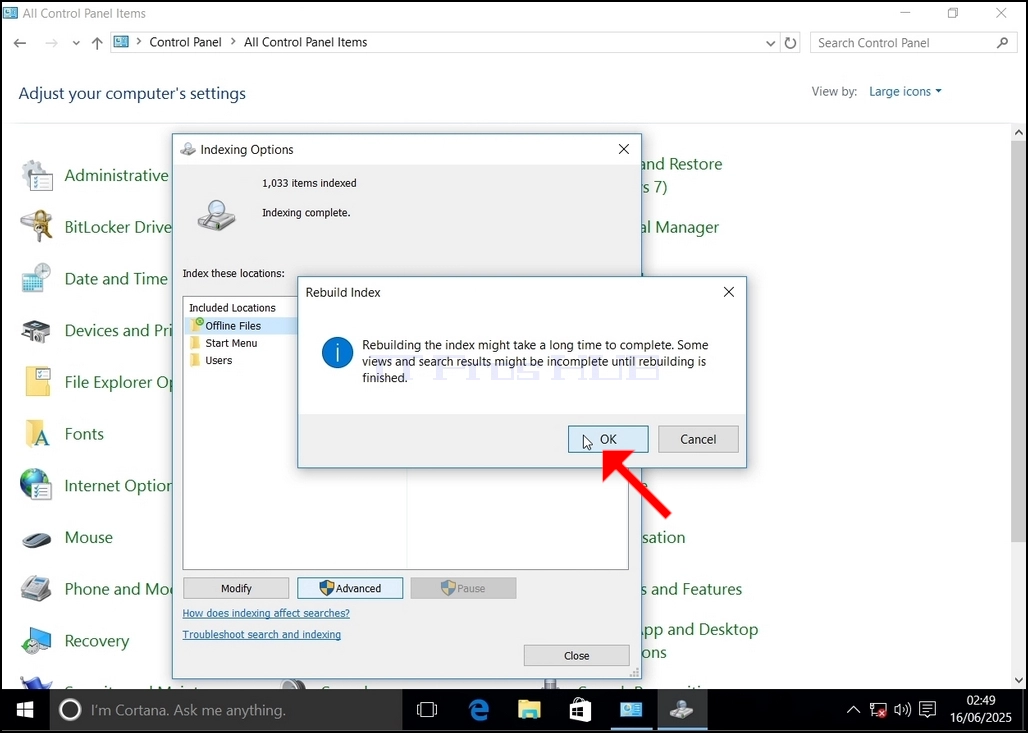Click the Fonts label text
The image size is (1028, 733).
[84, 433]
